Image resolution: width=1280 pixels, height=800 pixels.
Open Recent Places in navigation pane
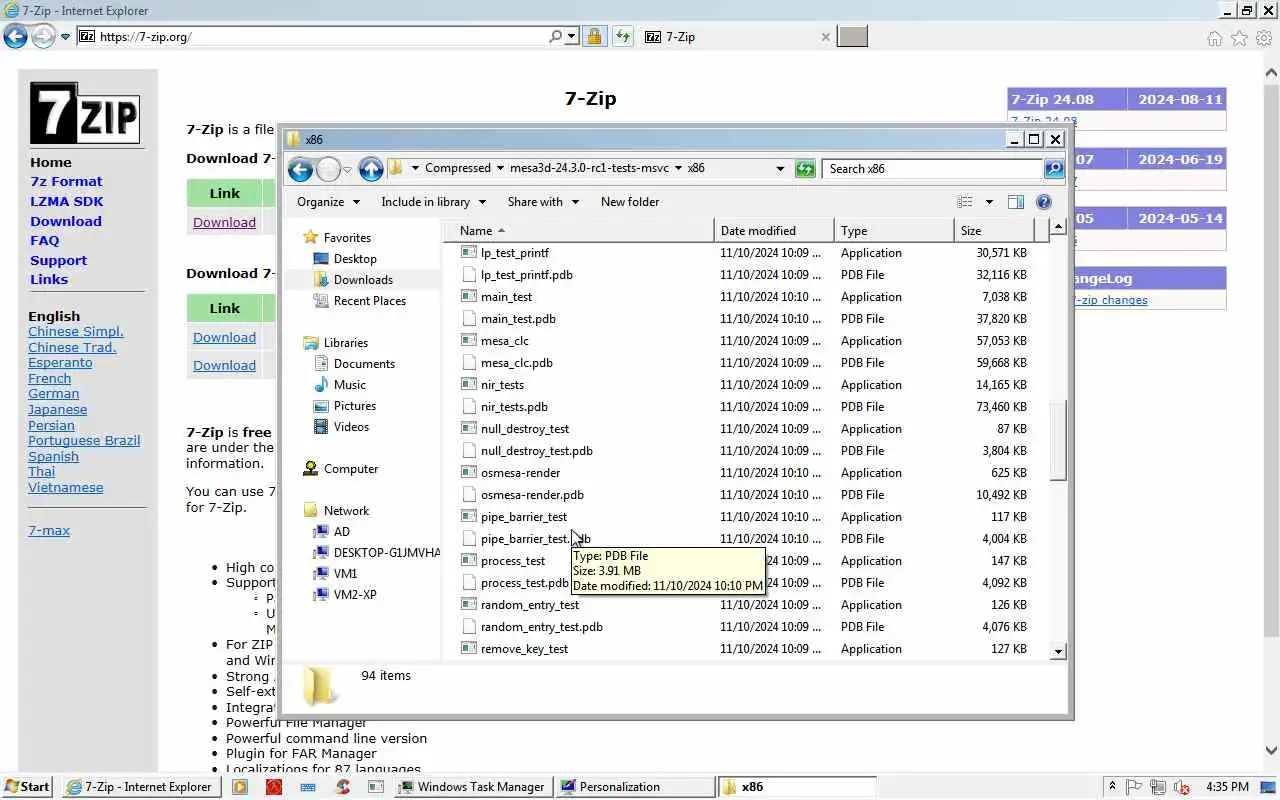[369, 301]
